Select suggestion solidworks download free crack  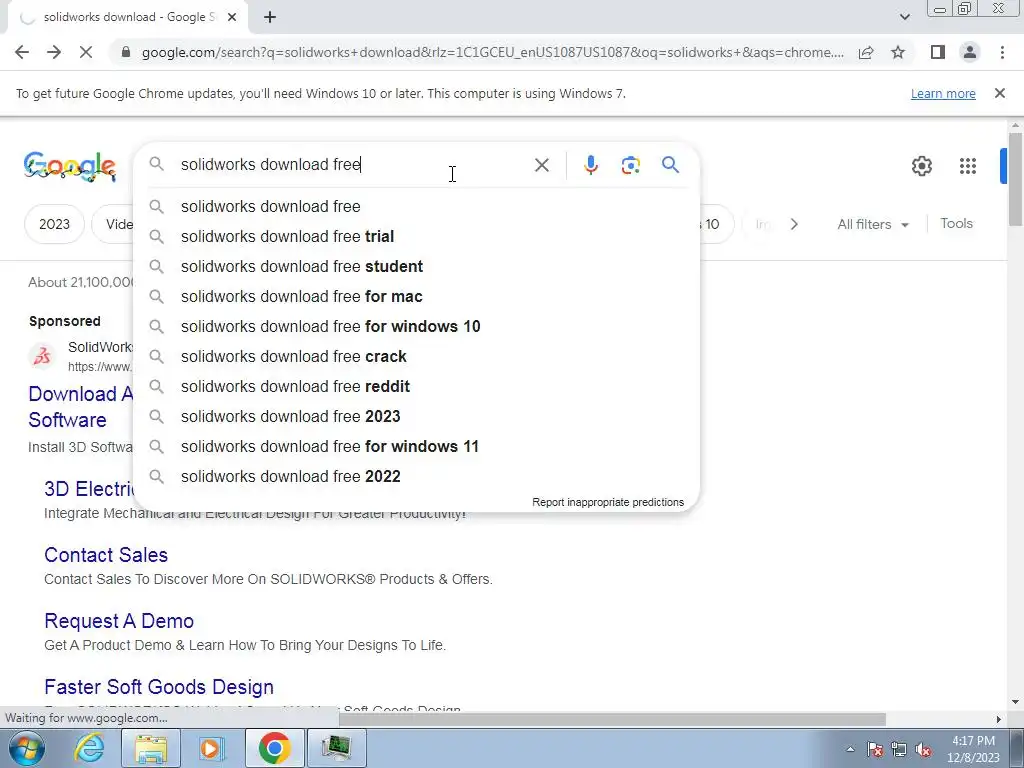click(x=417, y=357)
